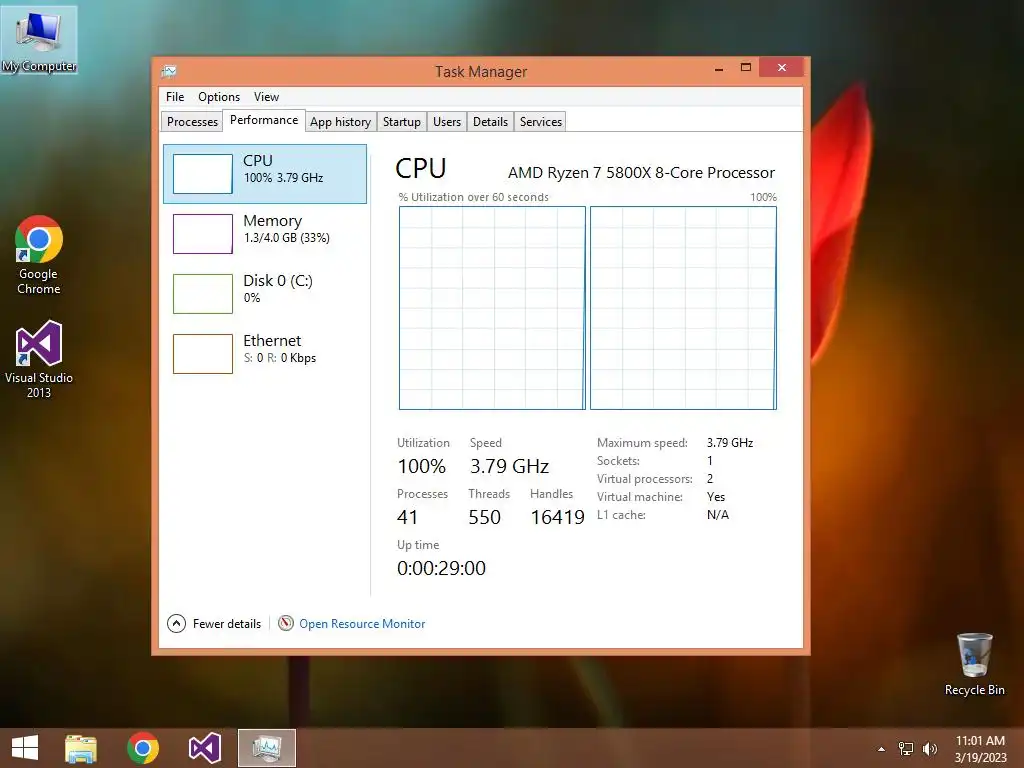Viewport: 1024px width, 768px height.
Task: Launch Chrome from the taskbar
Action: [x=143, y=748]
